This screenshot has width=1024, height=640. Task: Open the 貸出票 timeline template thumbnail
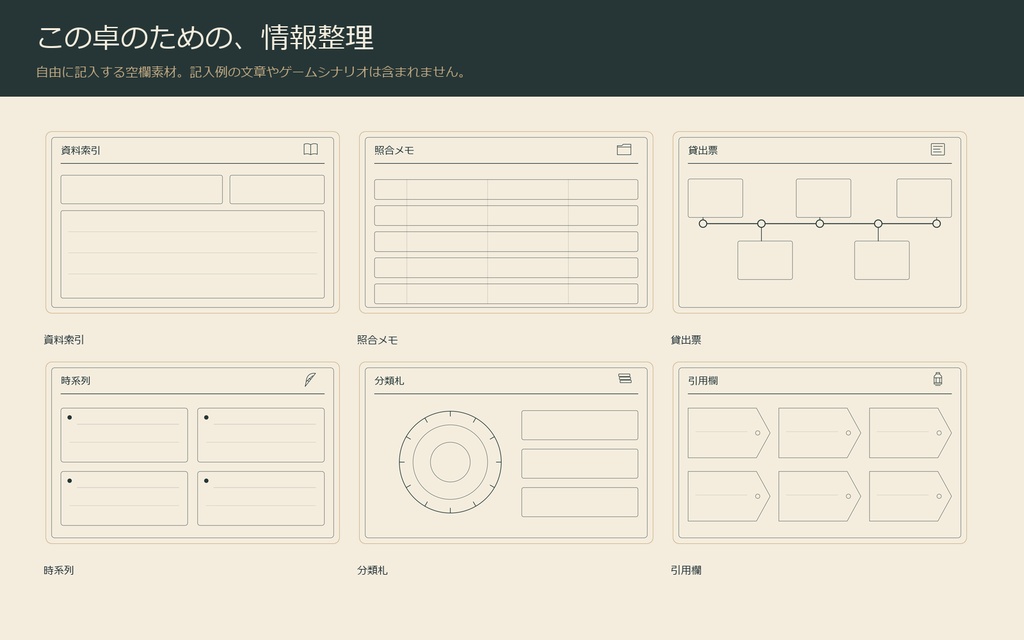coord(820,223)
